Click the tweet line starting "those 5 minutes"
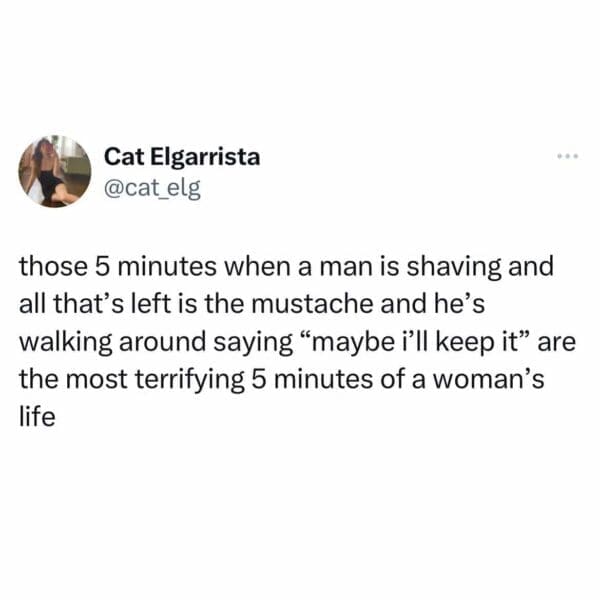 (x=286, y=266)
